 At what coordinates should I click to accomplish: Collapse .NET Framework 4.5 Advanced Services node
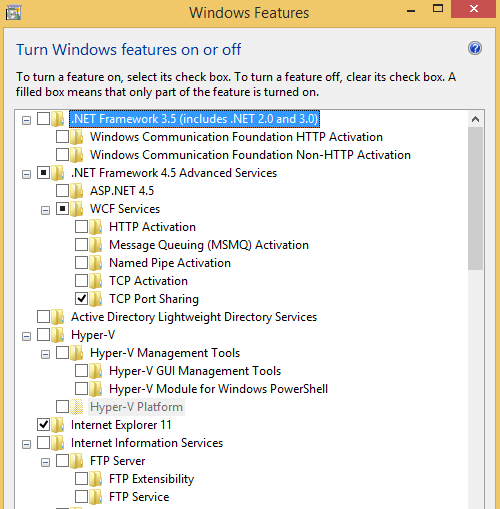tap(26, 174)
